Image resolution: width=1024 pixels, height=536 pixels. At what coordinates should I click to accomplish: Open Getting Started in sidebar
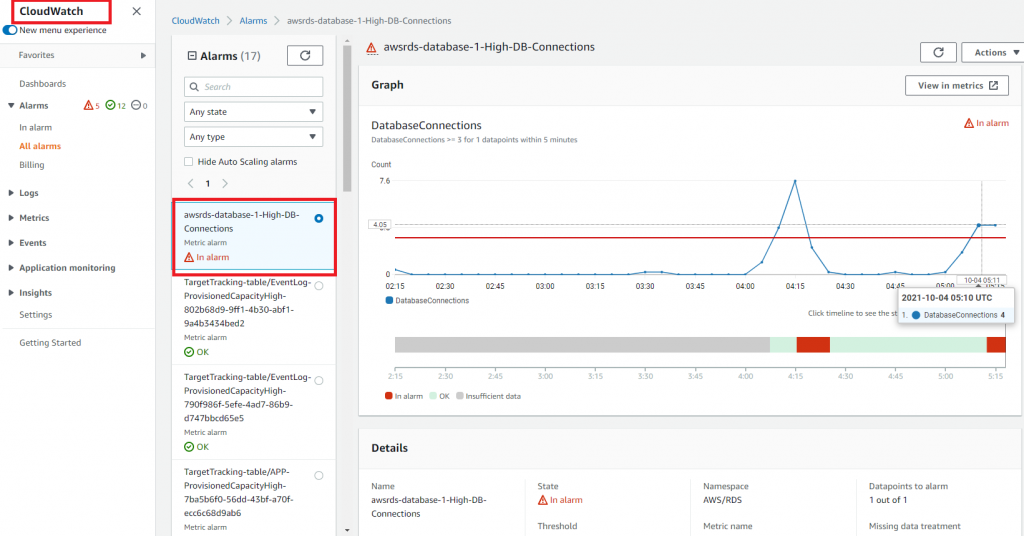50,343
